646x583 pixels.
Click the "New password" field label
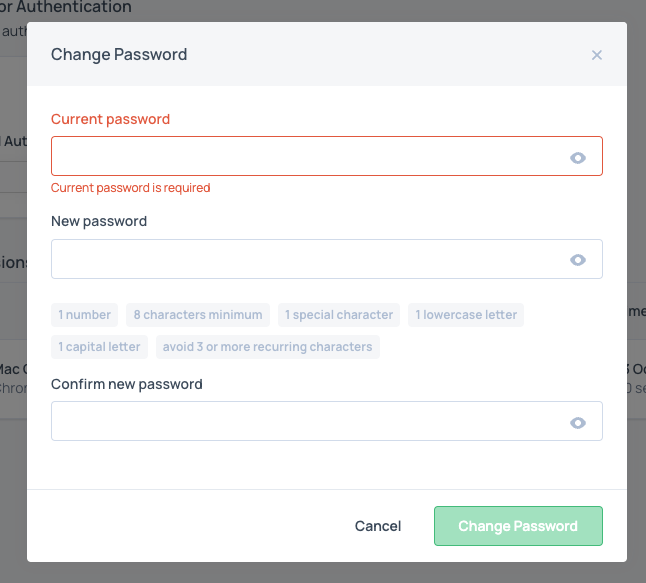click(99, 221)
